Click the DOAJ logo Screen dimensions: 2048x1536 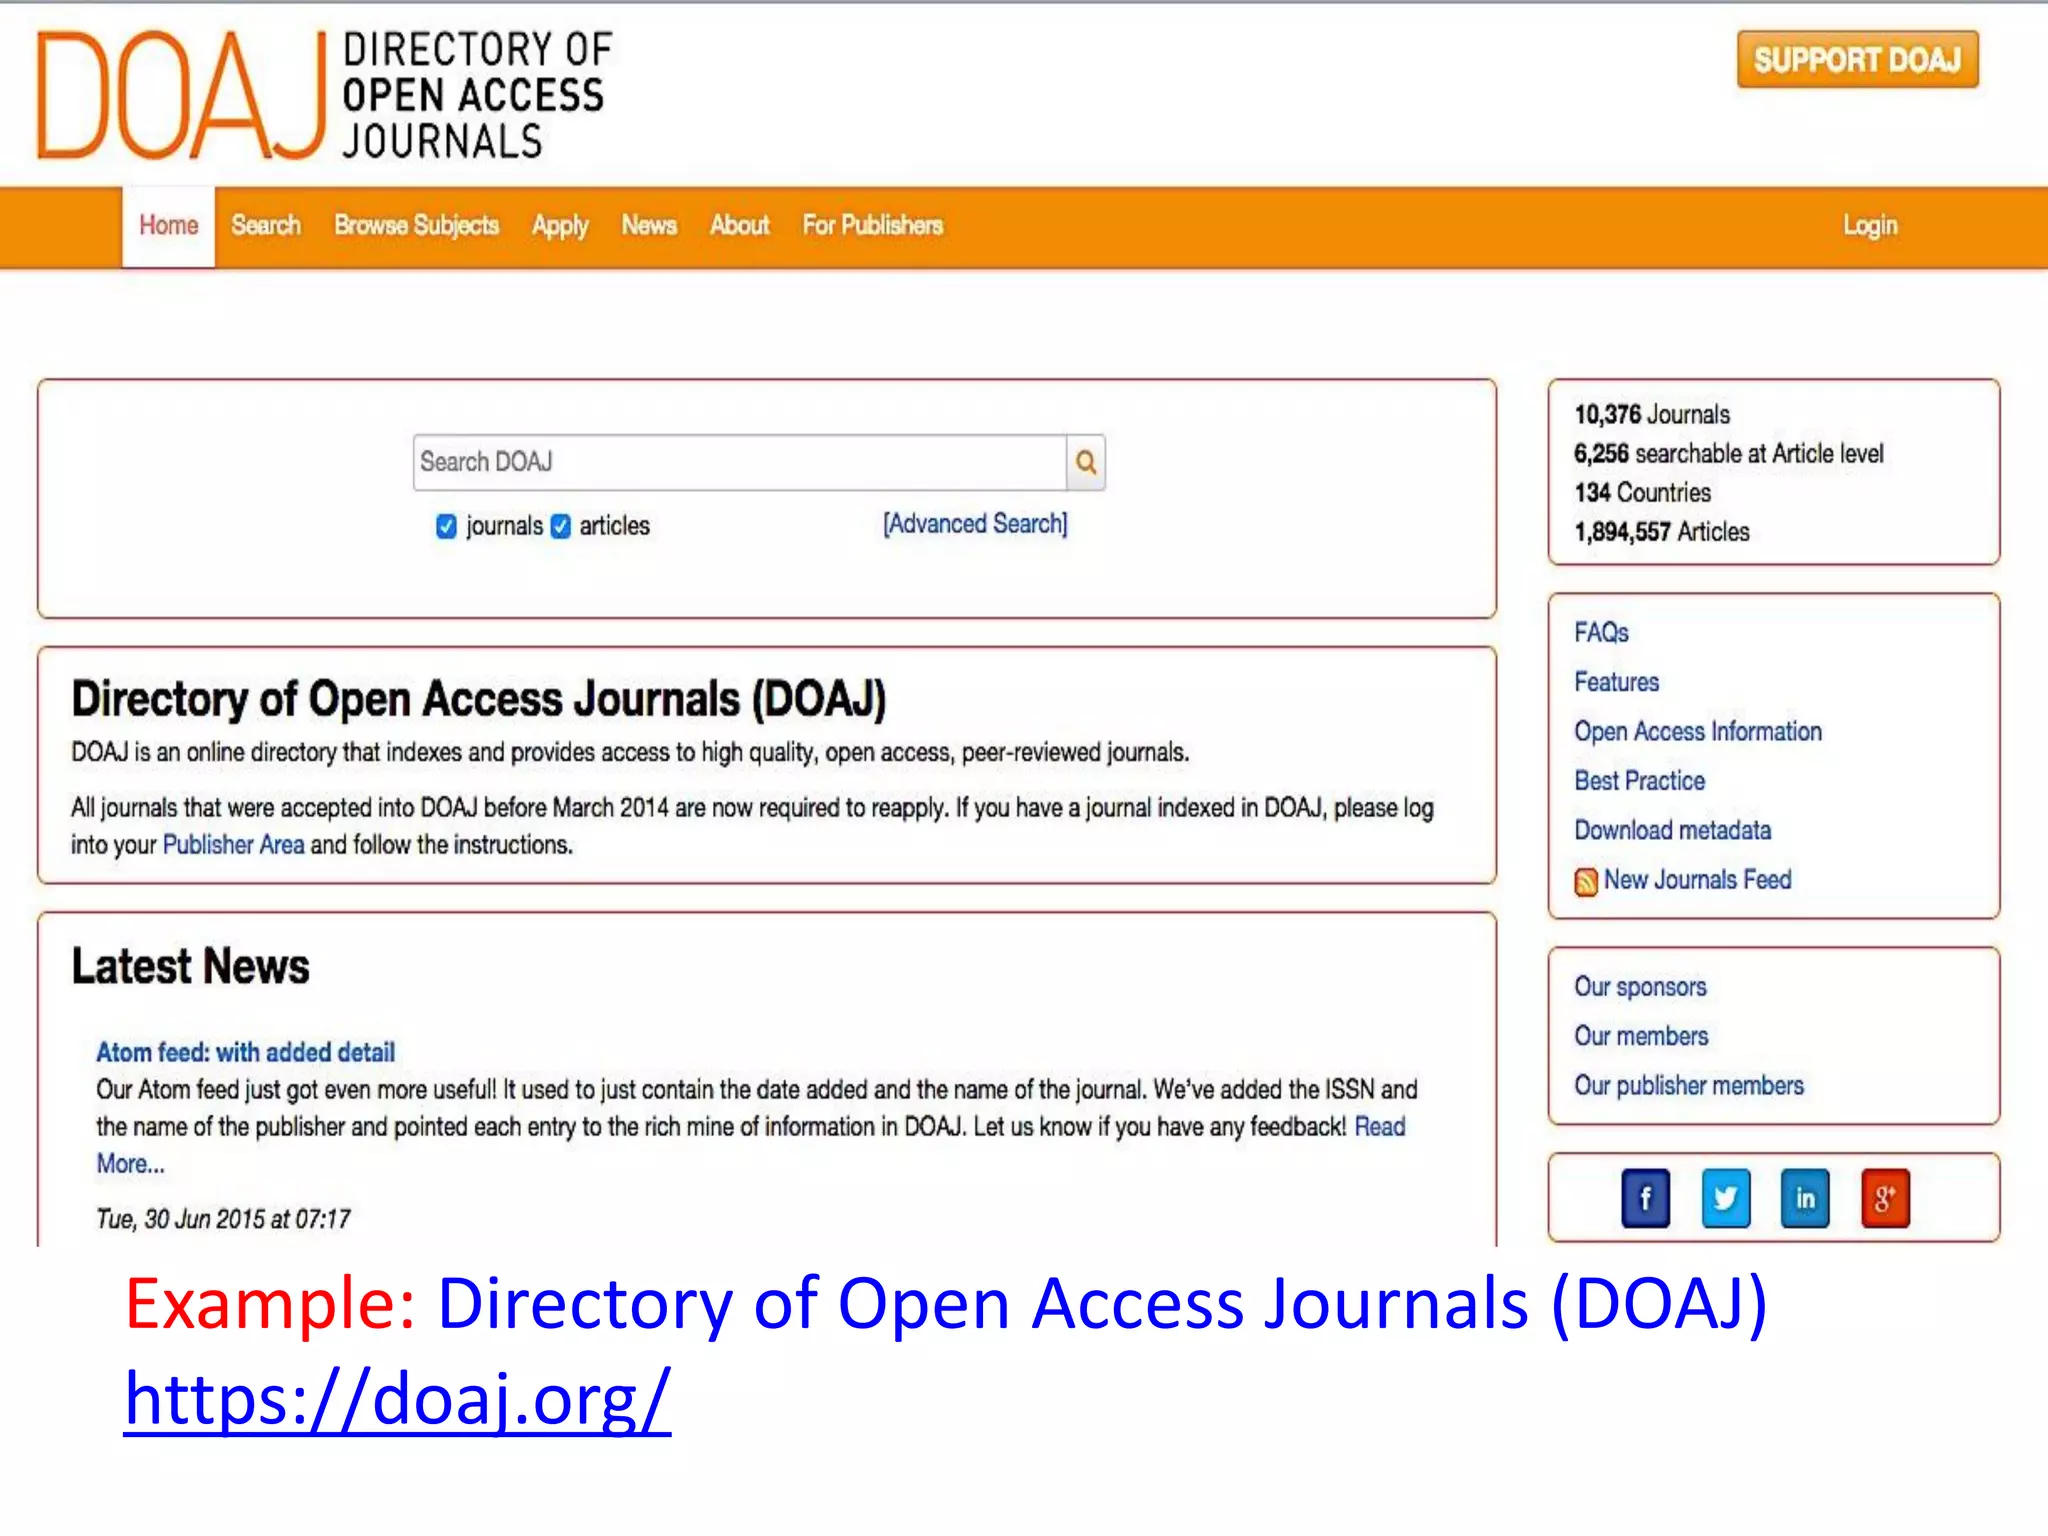pyautogui.click(x=324, y=95)
